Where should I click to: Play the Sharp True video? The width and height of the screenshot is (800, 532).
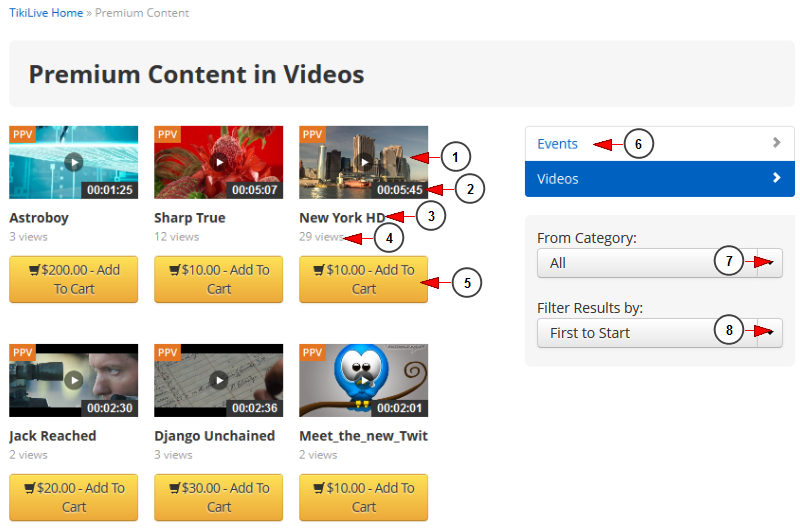click(218, 162)
